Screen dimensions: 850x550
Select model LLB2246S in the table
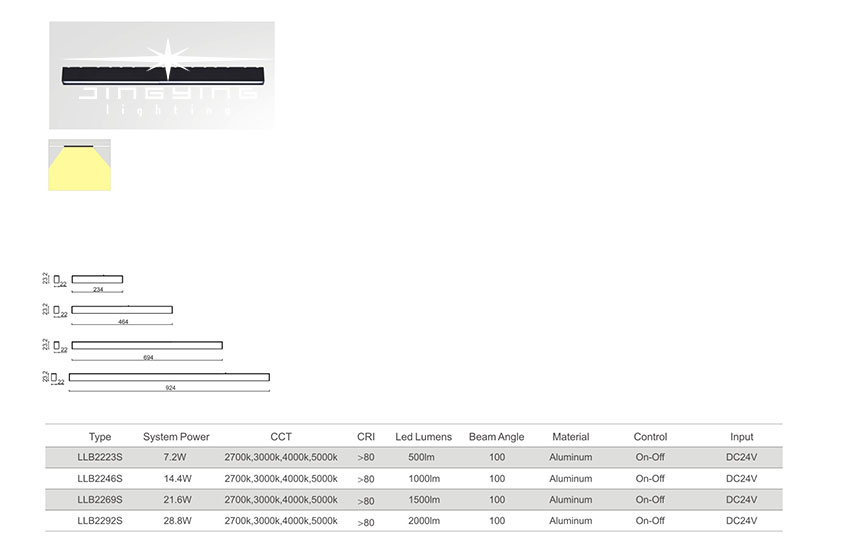(x=100, y=479)
